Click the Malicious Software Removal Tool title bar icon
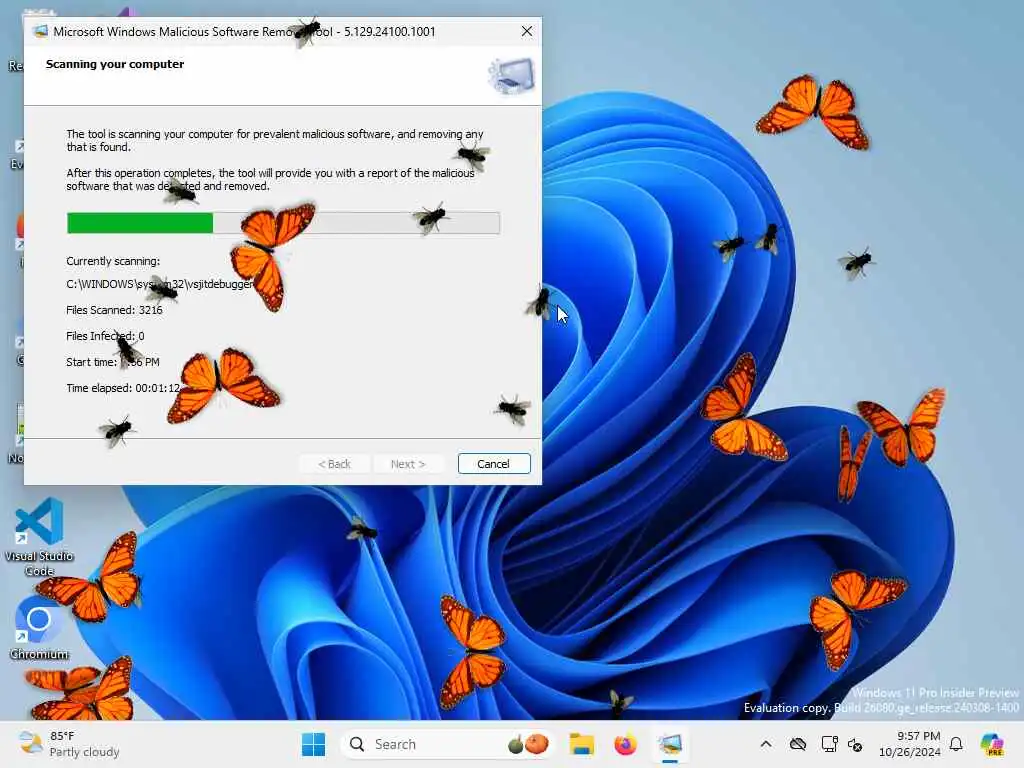Viewport: 1024px width, 768px height. coord(40,31)
